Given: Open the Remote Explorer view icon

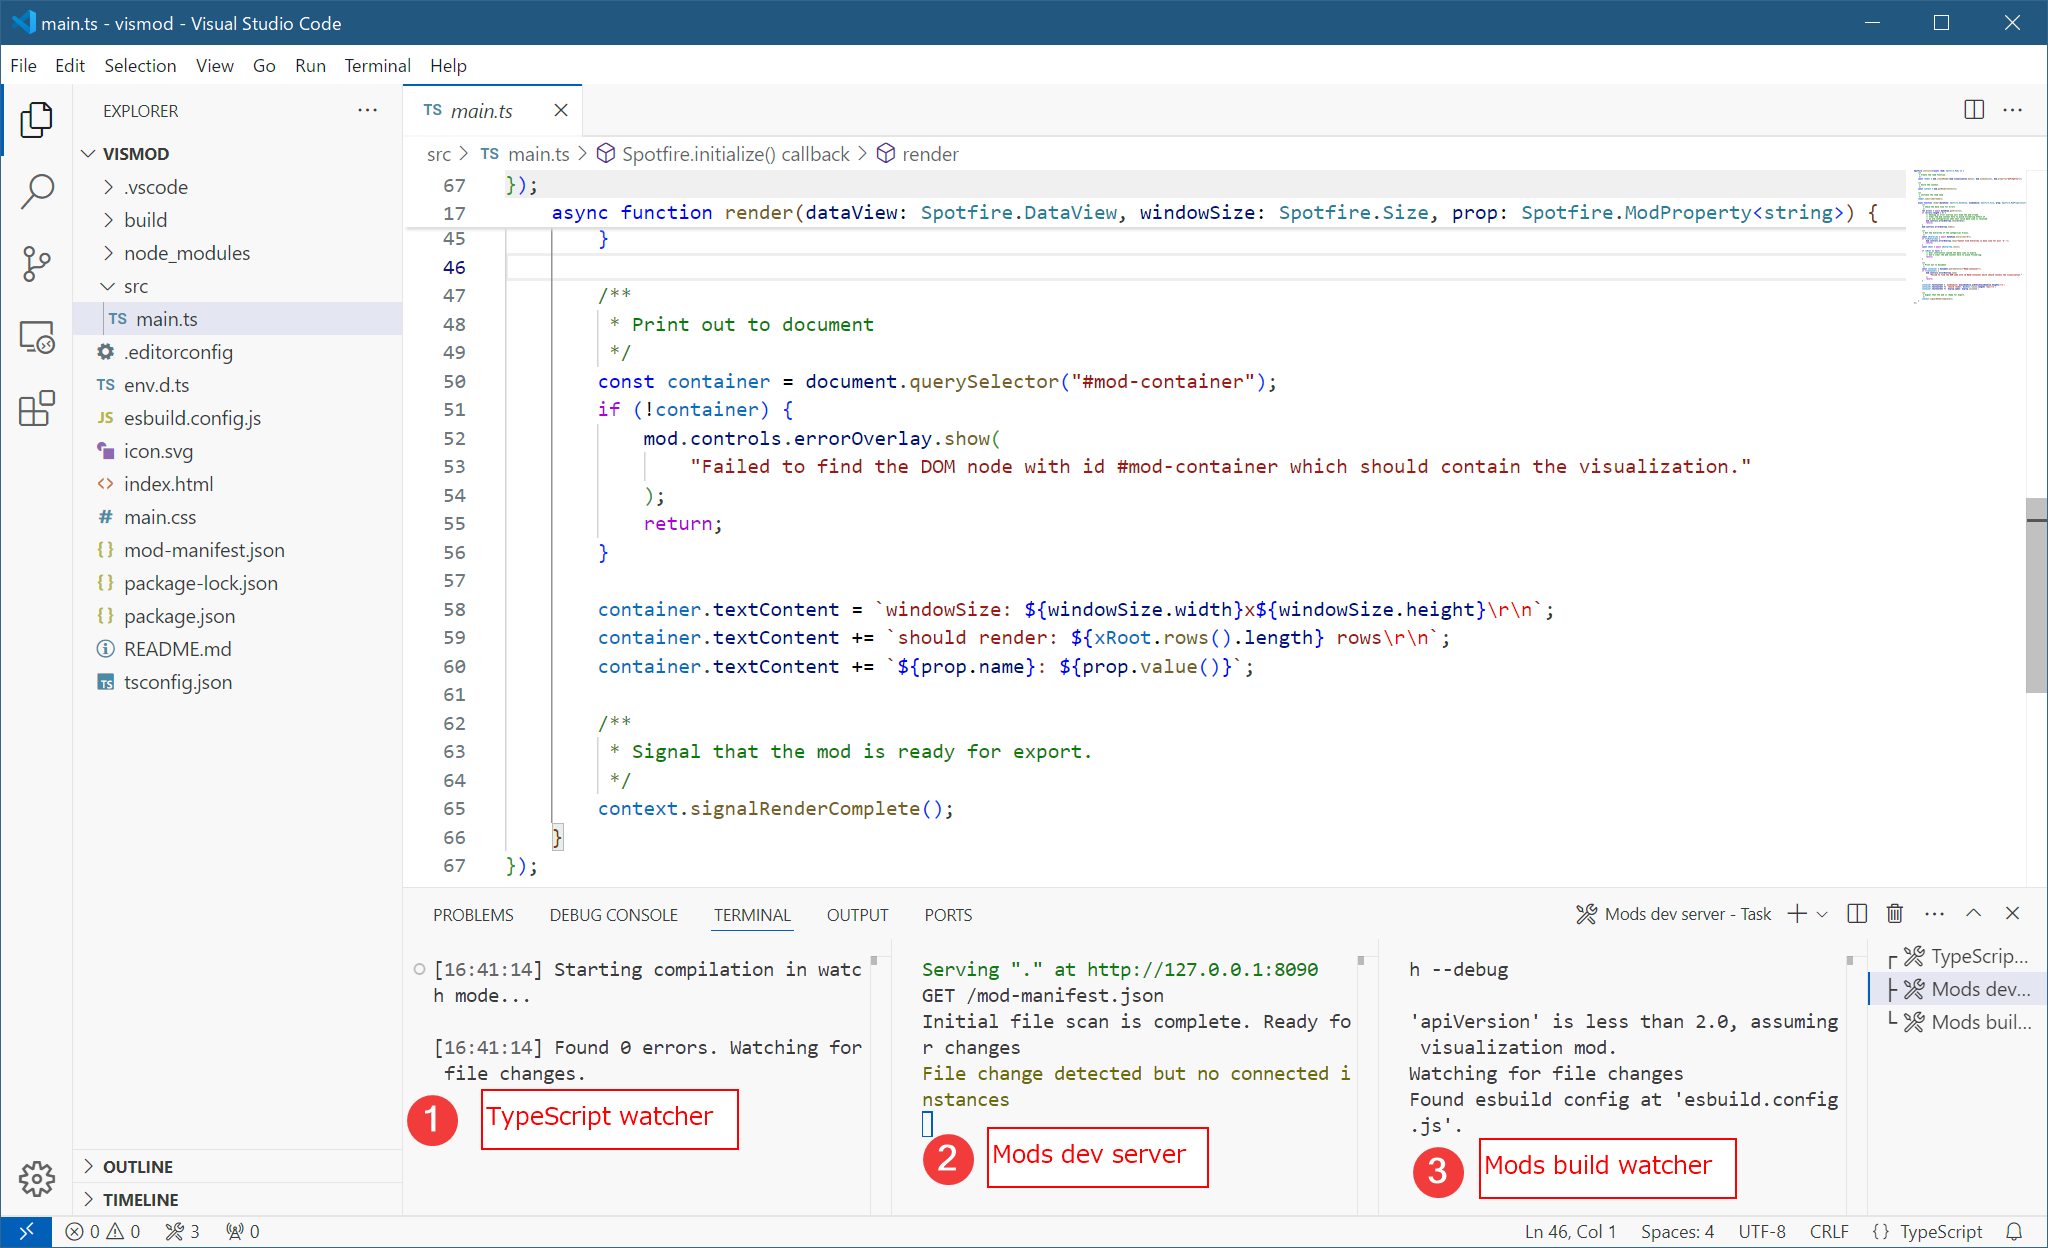Looking at the screenshot, I should 36,337.
